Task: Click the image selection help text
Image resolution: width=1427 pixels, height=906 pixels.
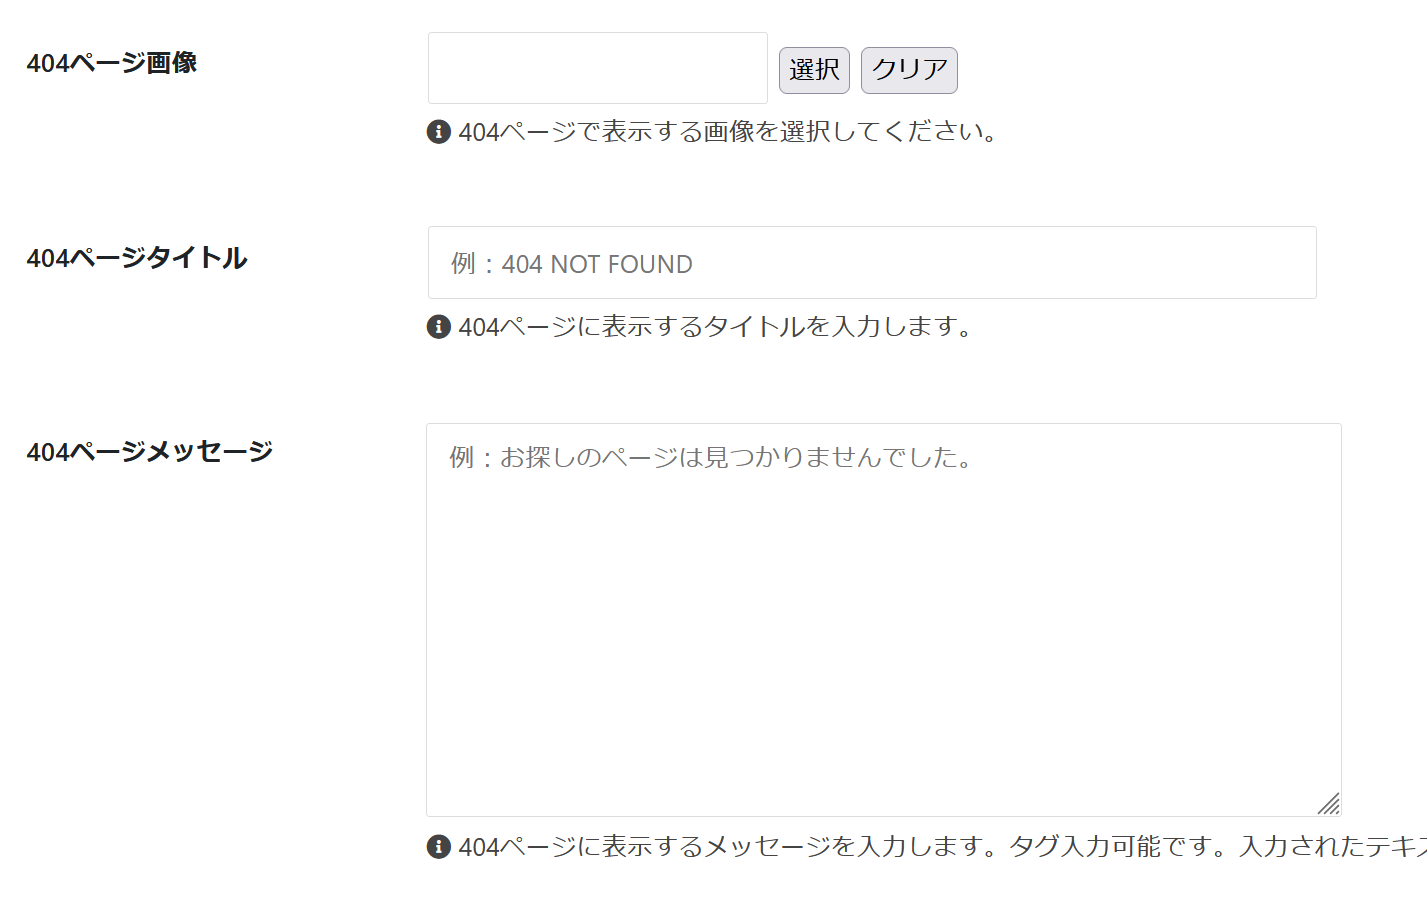Action: click(730, 131)
